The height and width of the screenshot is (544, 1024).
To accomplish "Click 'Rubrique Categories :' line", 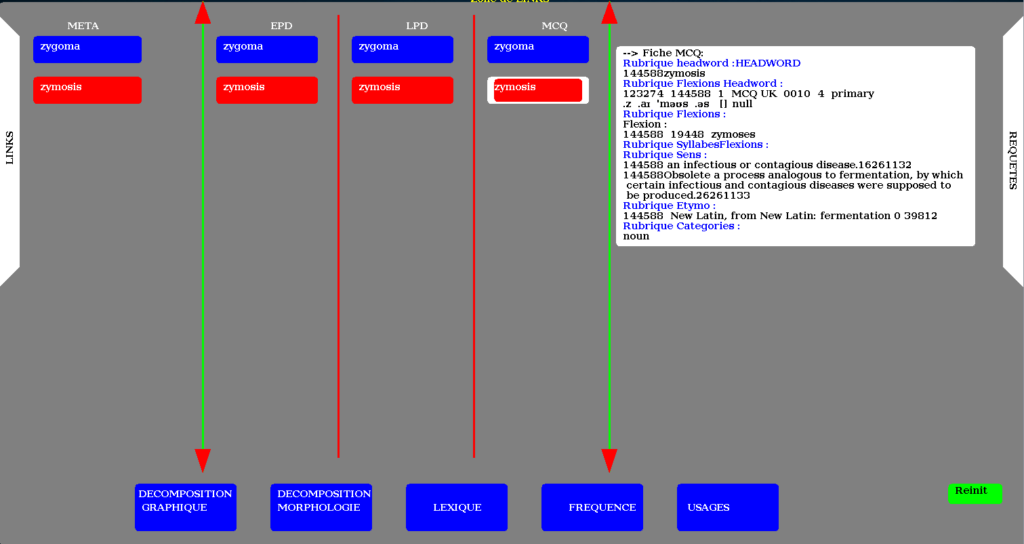I will (x=681, y=226).
